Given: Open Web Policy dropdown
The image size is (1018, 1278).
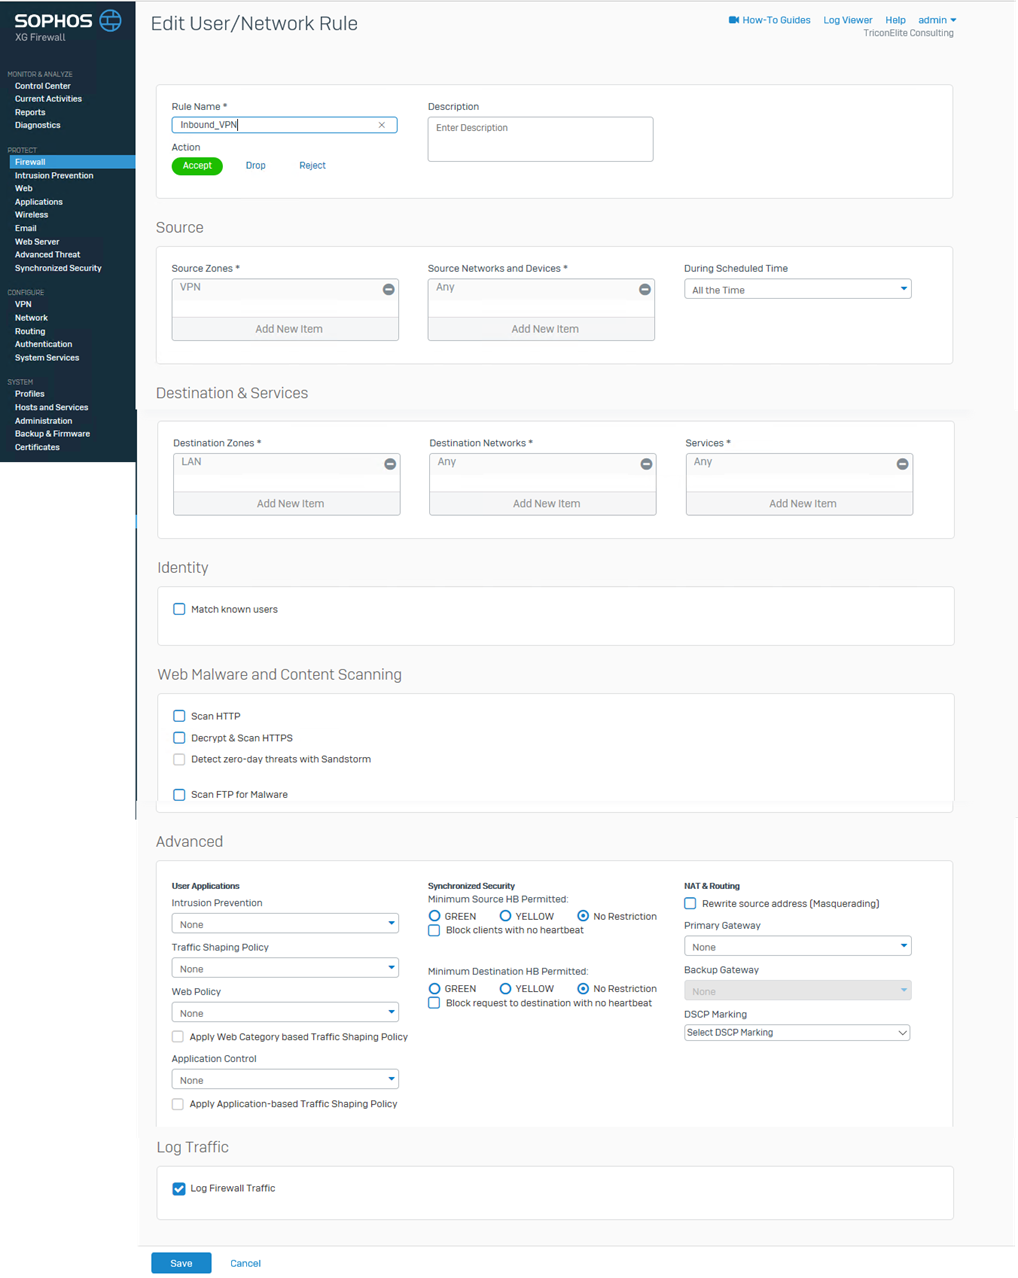Looking at the screenshot, I should point(285,1013).
